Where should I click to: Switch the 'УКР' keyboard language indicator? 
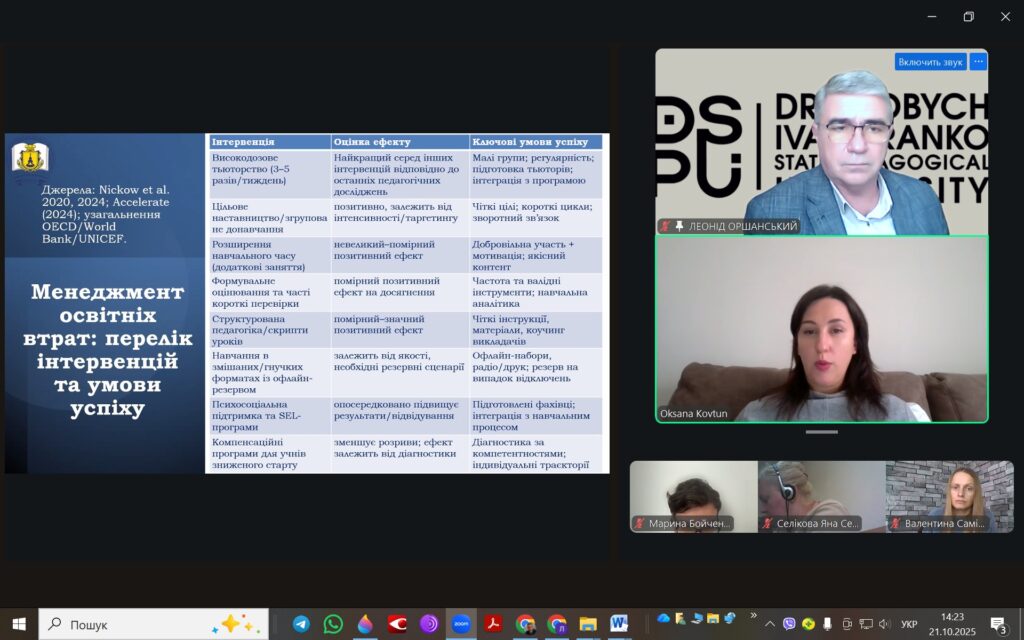pyautogui.click(x=909, y=624)
